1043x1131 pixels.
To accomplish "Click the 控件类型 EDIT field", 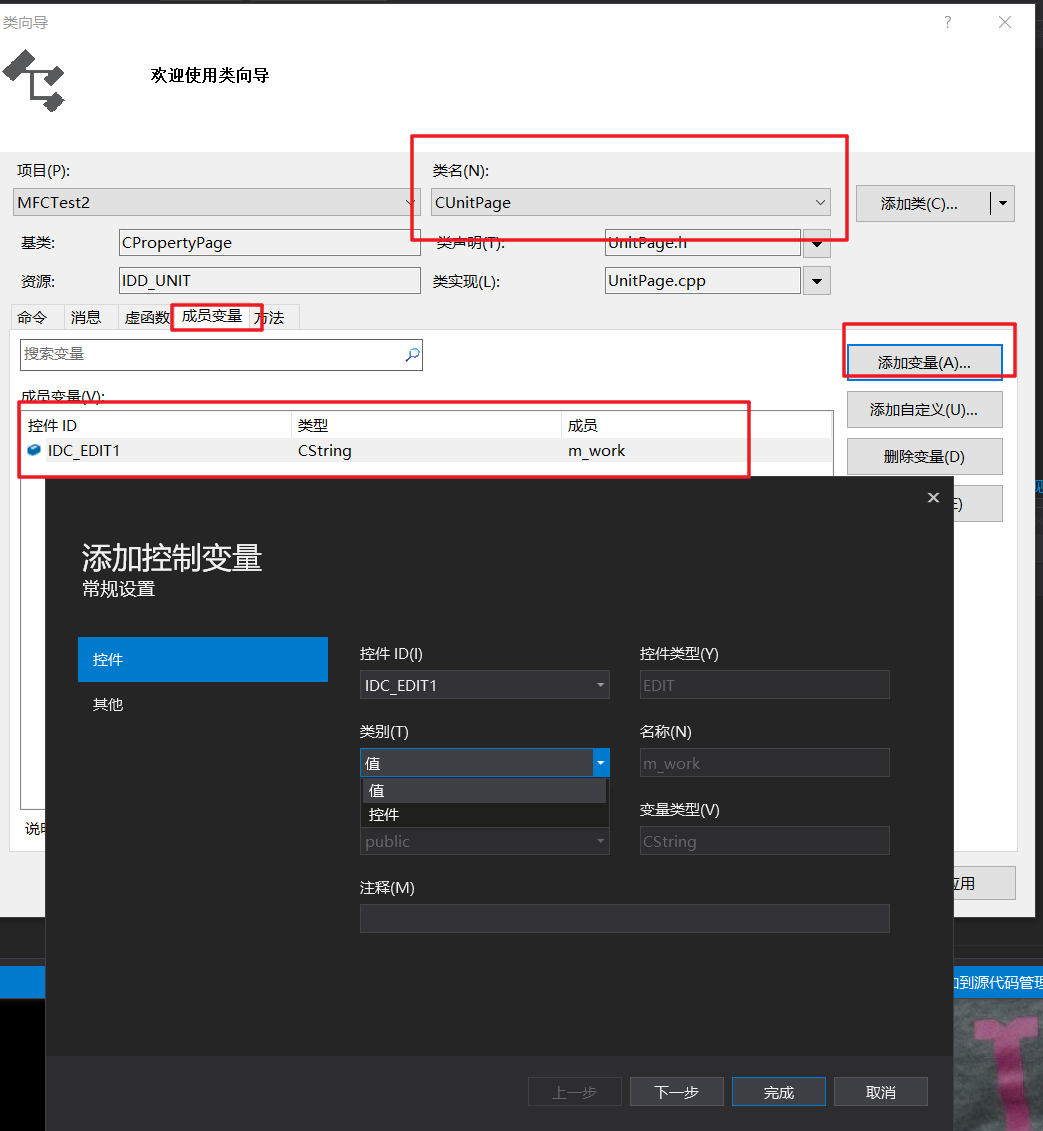I will pyautogui.click(x=765, y=685).
